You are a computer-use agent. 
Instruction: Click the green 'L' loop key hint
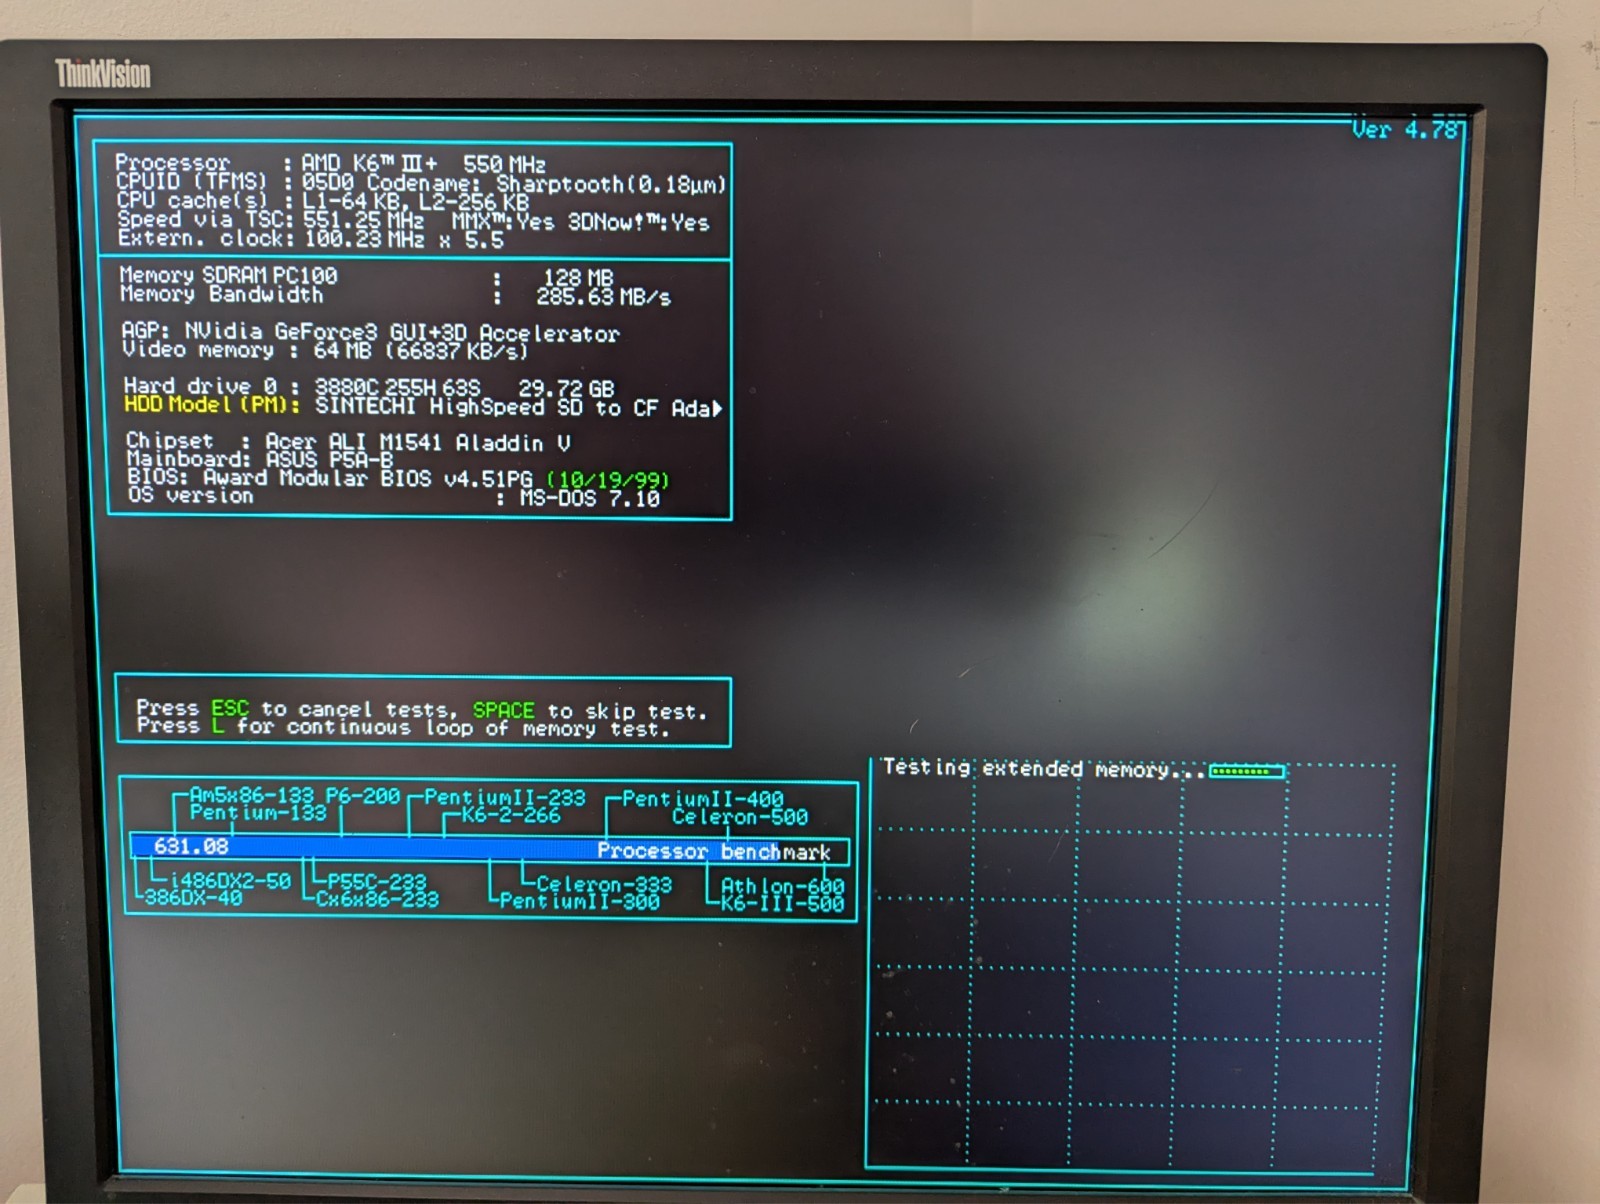[x=218, y=726]
